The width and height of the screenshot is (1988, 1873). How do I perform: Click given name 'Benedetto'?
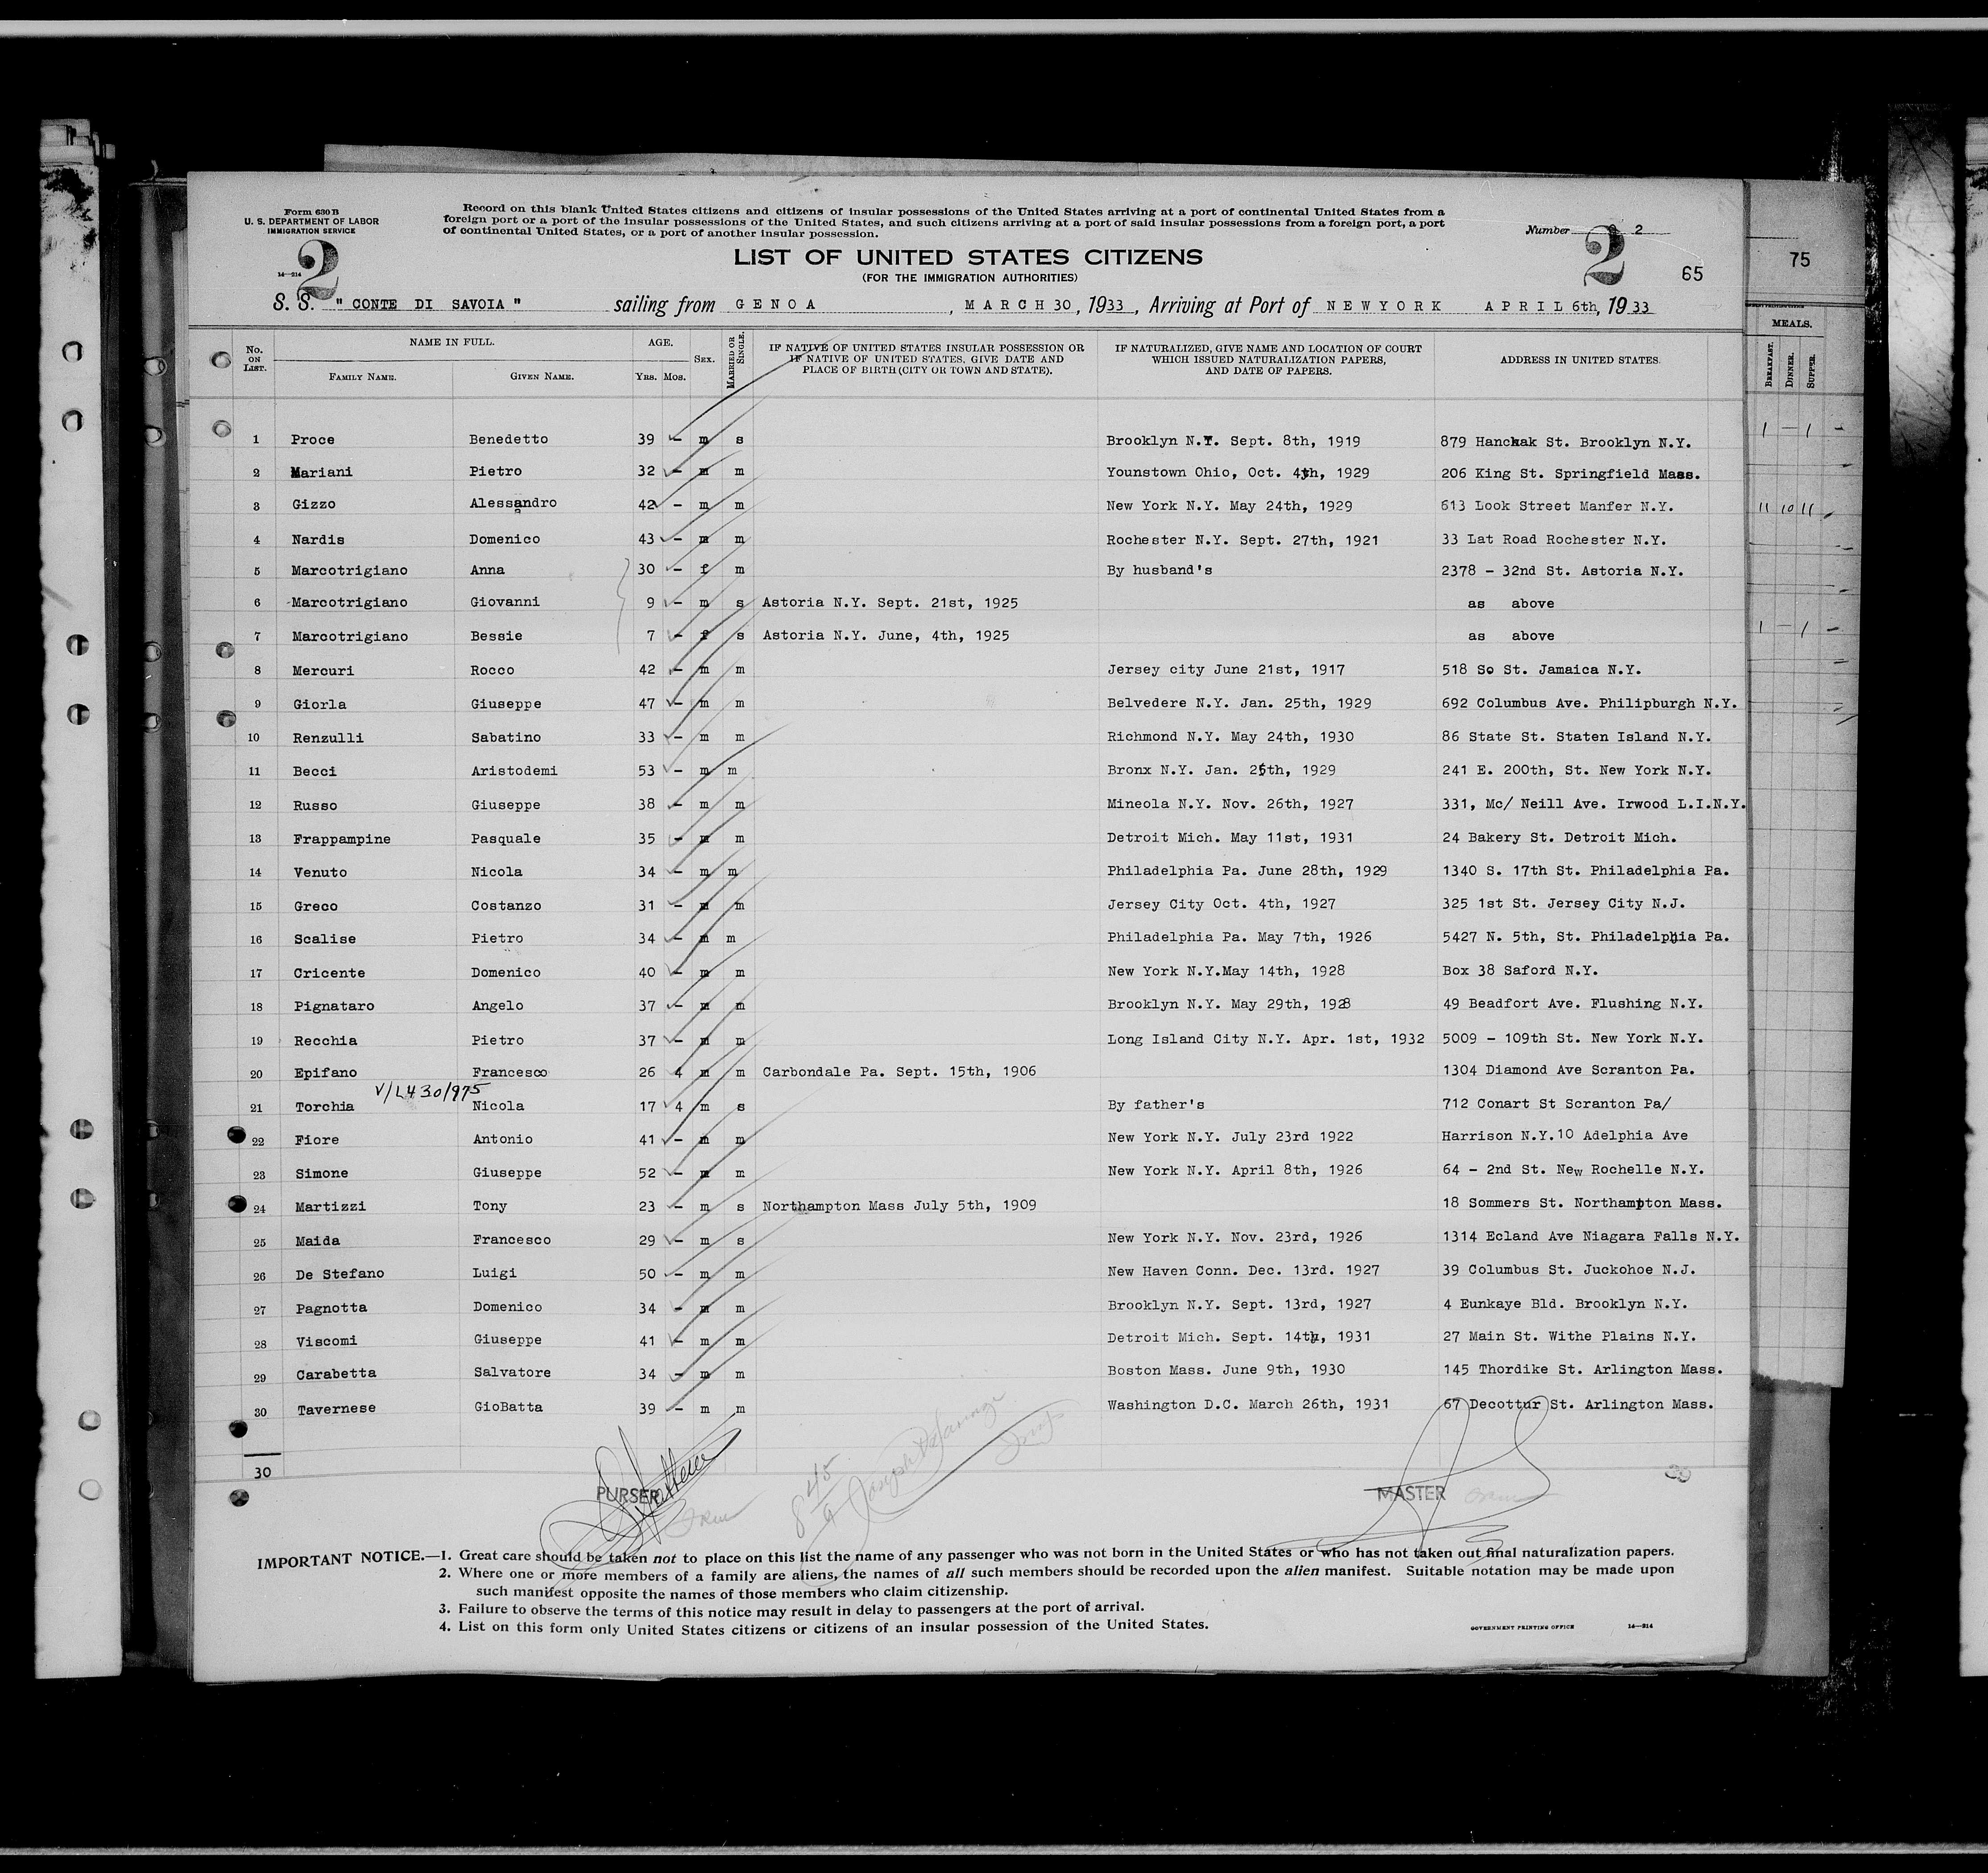click(x=508, y=439)
